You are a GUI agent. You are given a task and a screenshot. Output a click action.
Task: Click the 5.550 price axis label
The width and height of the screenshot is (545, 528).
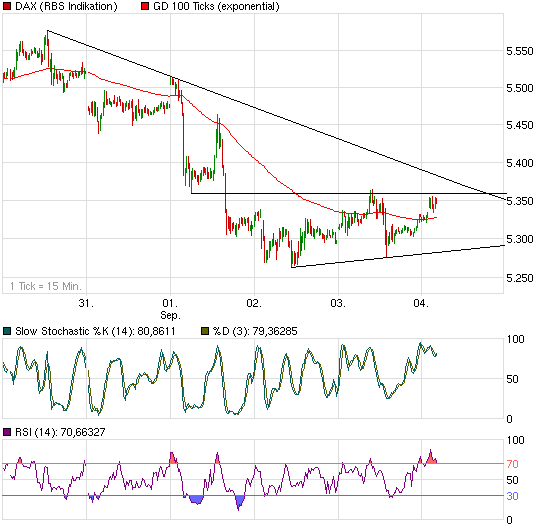520,51
